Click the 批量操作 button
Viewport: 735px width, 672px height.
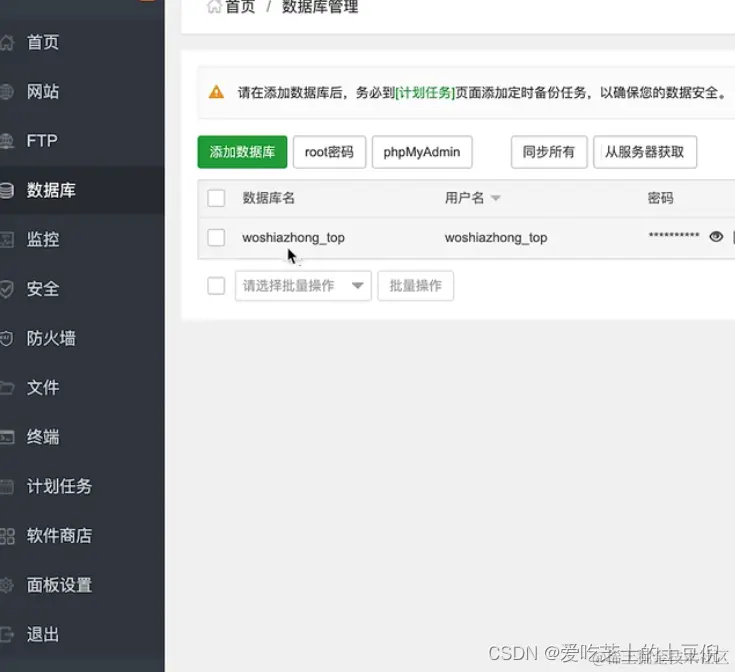(416, 286)
